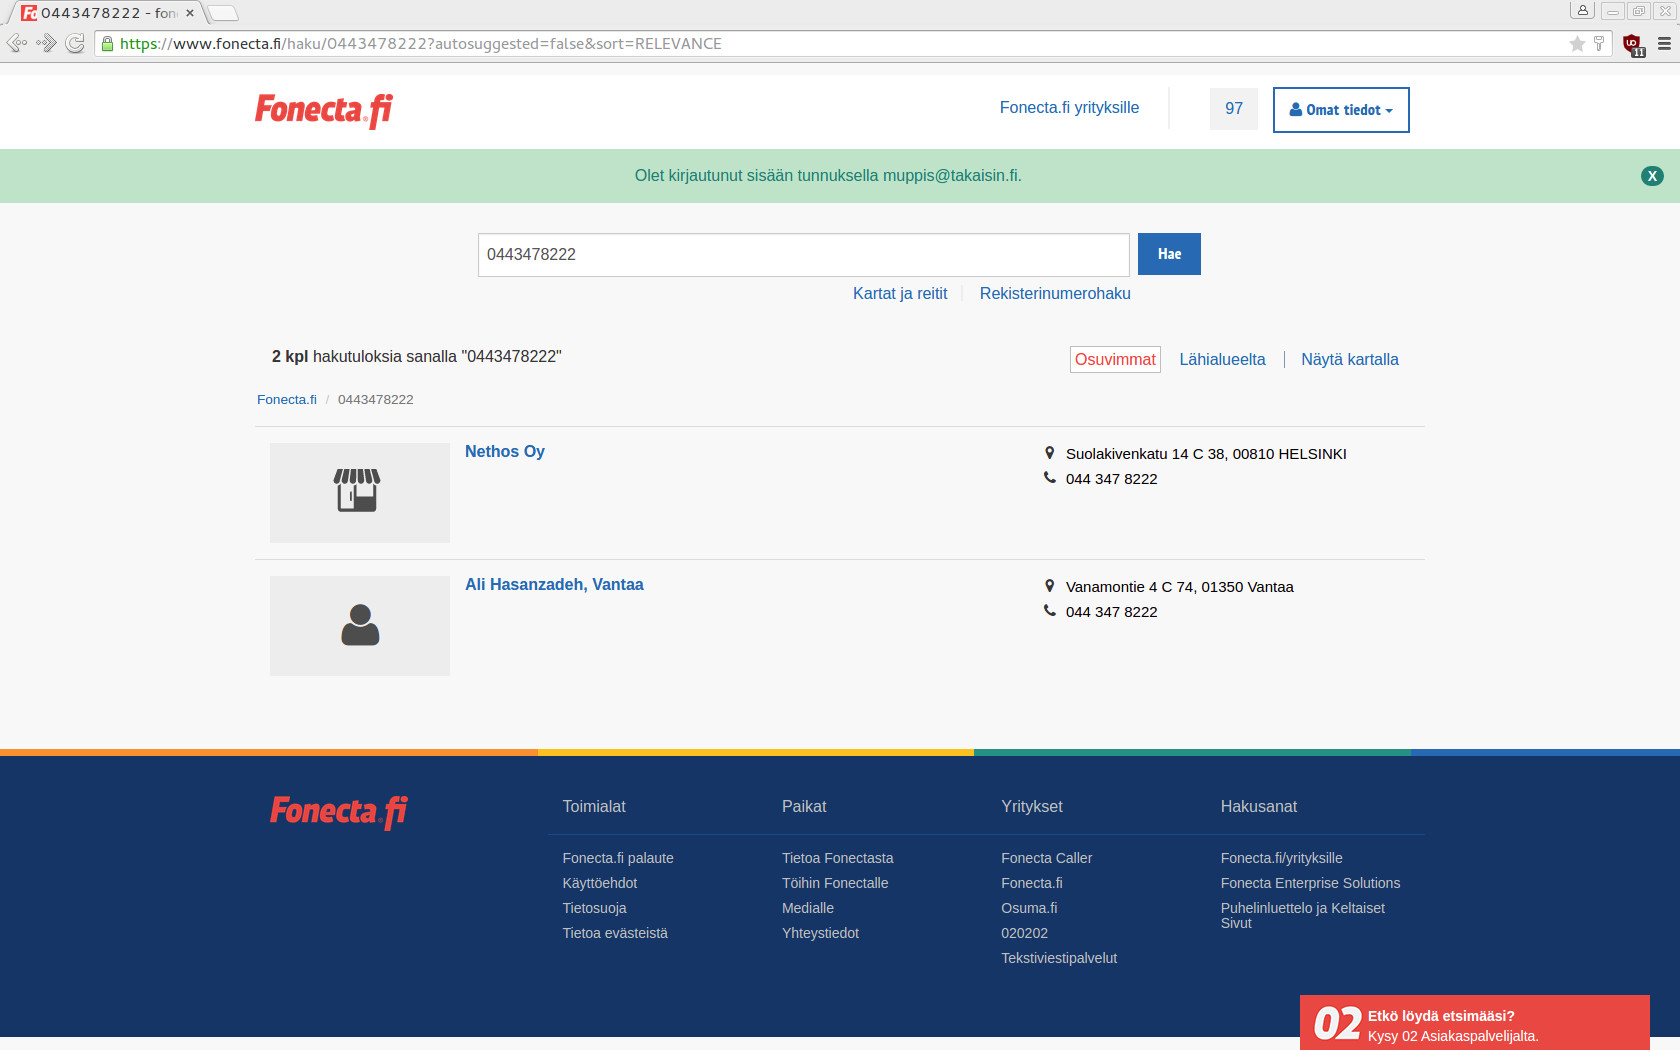Open the uBlock extension icon
The width and height of the screenshot is (1680, 1050).
pyautogui.click(x=1633, y=44)
